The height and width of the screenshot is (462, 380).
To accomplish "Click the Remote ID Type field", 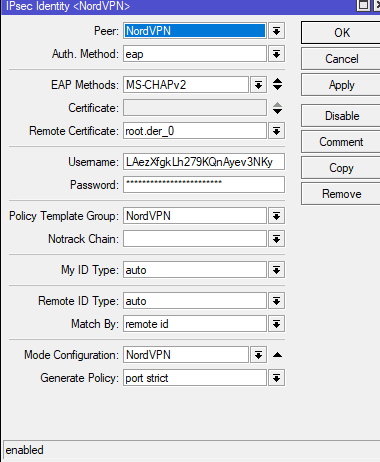I will click(x=195, y=301).
